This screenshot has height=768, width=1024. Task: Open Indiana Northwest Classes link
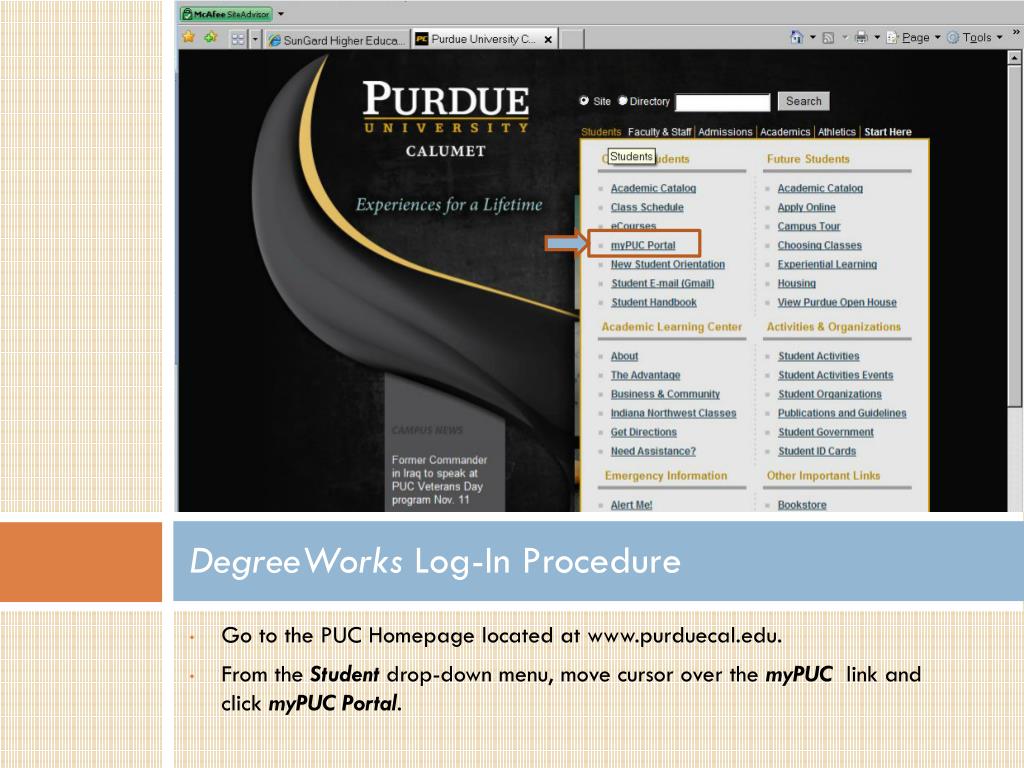(x=673, y=413)
